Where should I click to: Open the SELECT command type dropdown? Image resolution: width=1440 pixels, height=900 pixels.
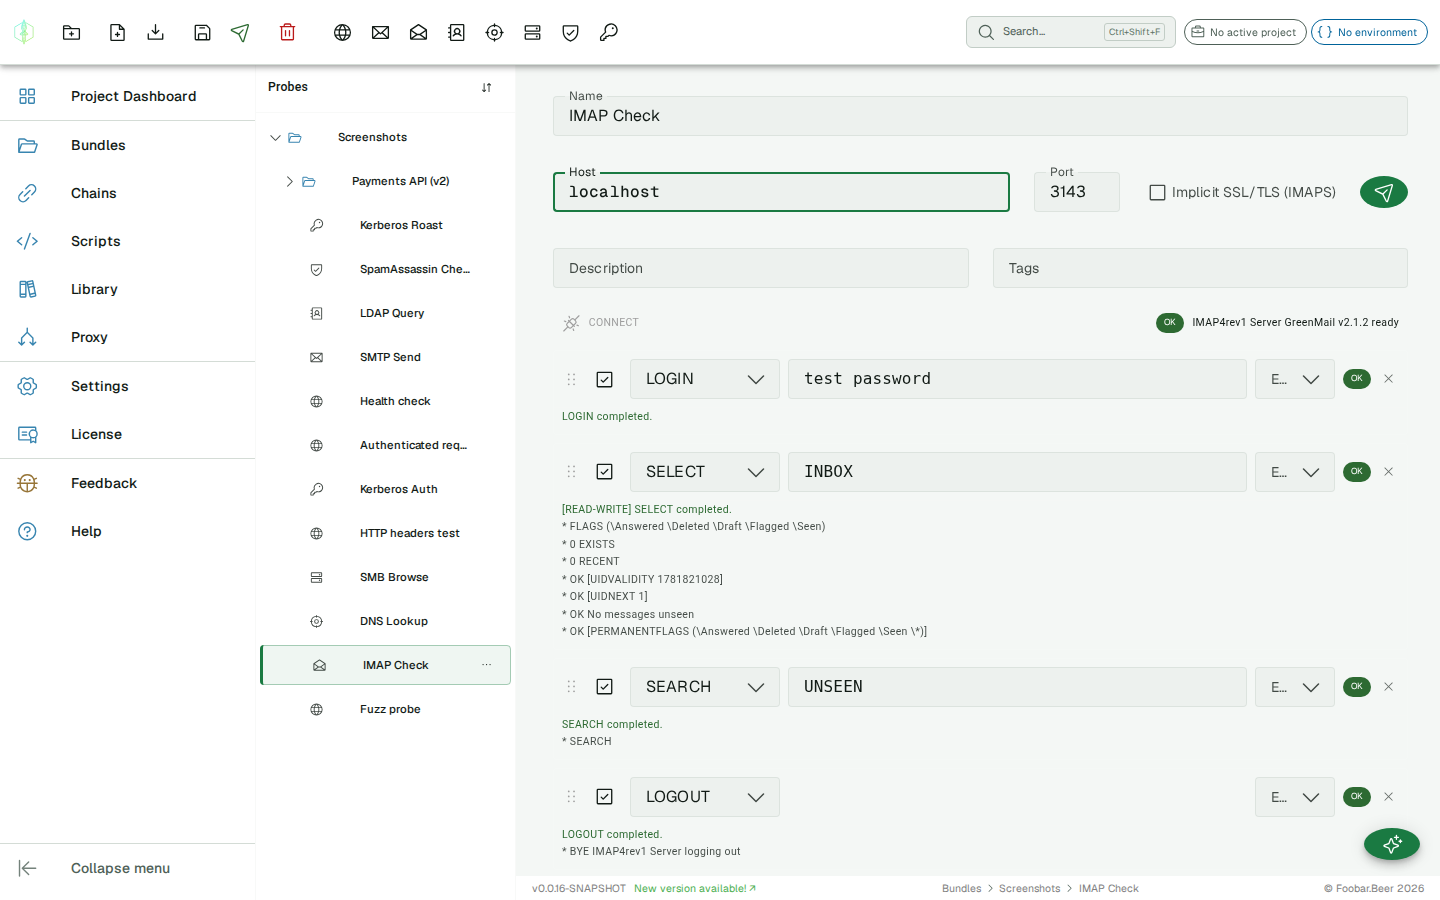coord(705,472)
